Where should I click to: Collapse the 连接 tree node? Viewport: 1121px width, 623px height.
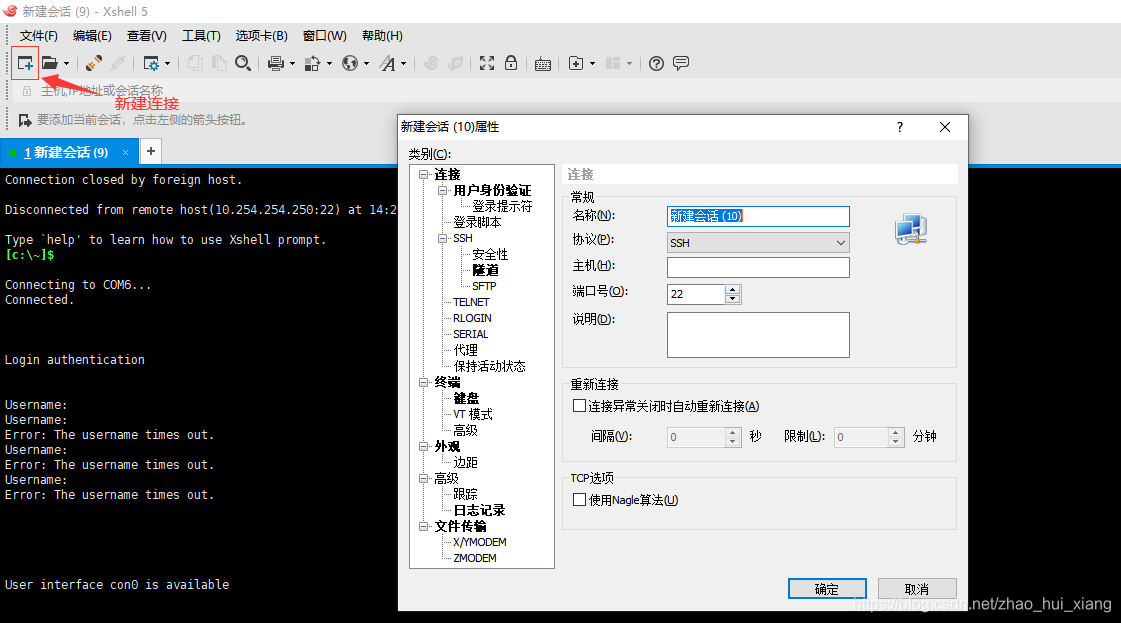423,175
